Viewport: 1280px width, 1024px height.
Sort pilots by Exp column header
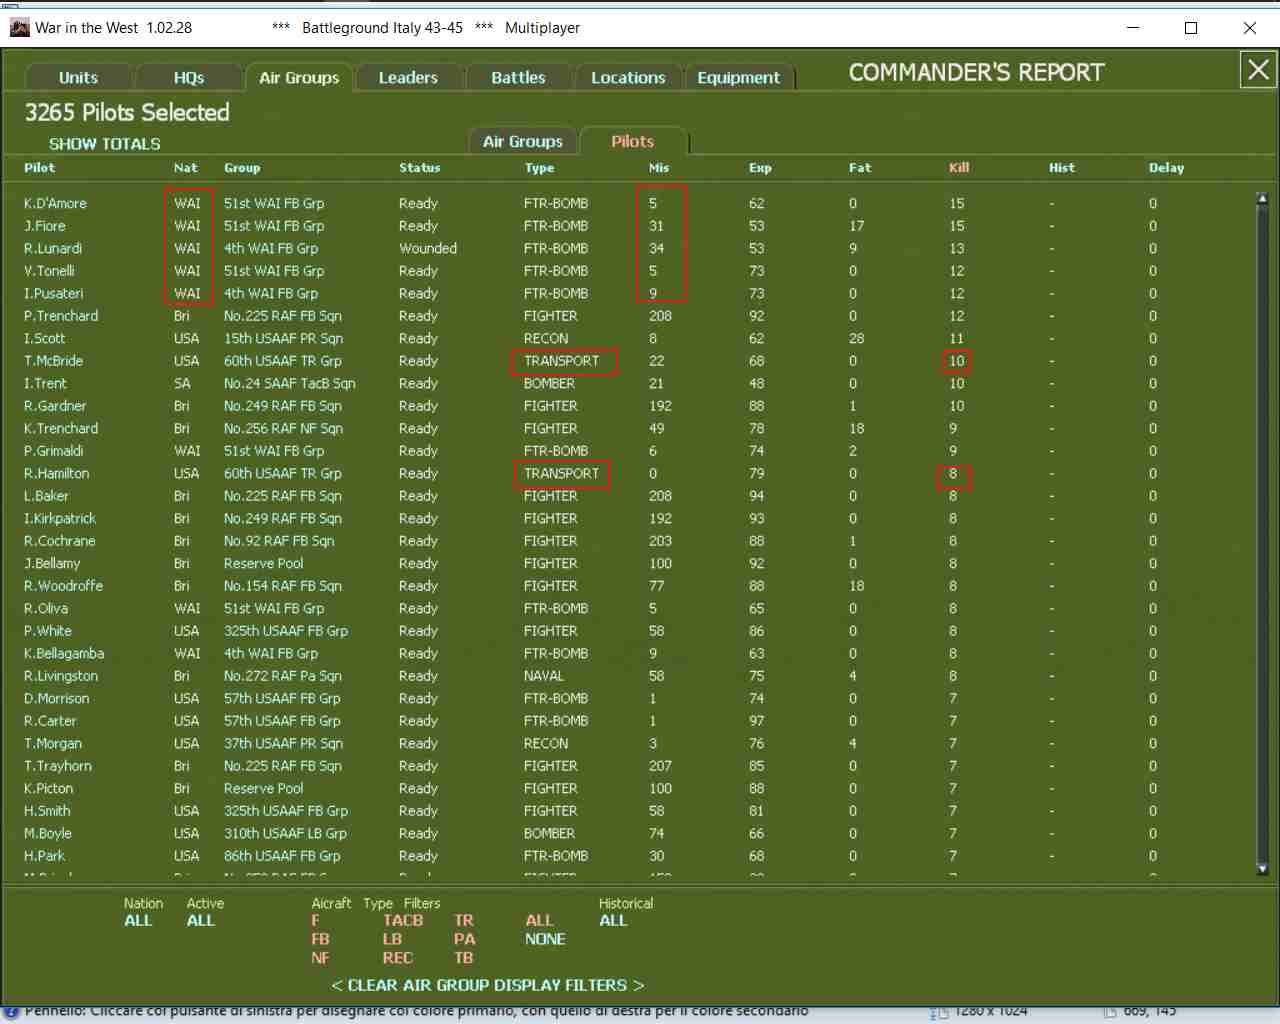click(x=760, y=168)
